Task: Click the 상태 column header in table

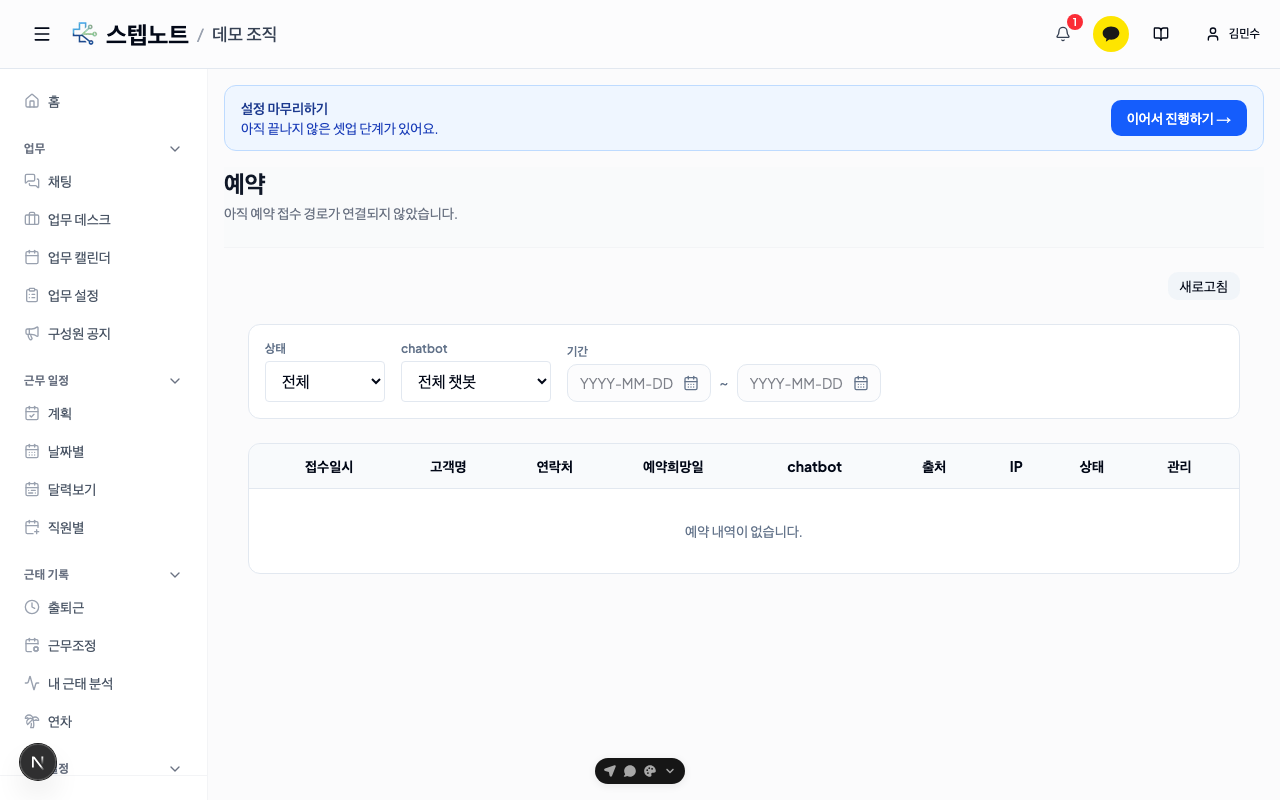Action: point(1092,467)
